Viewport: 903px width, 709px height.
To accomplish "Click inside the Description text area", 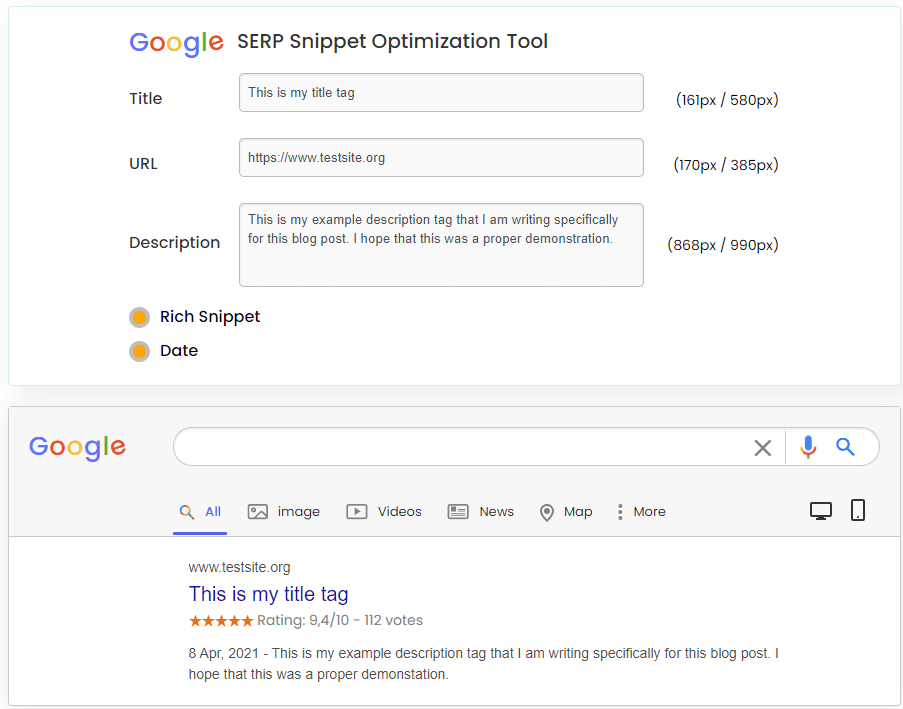I will (441, 244).
